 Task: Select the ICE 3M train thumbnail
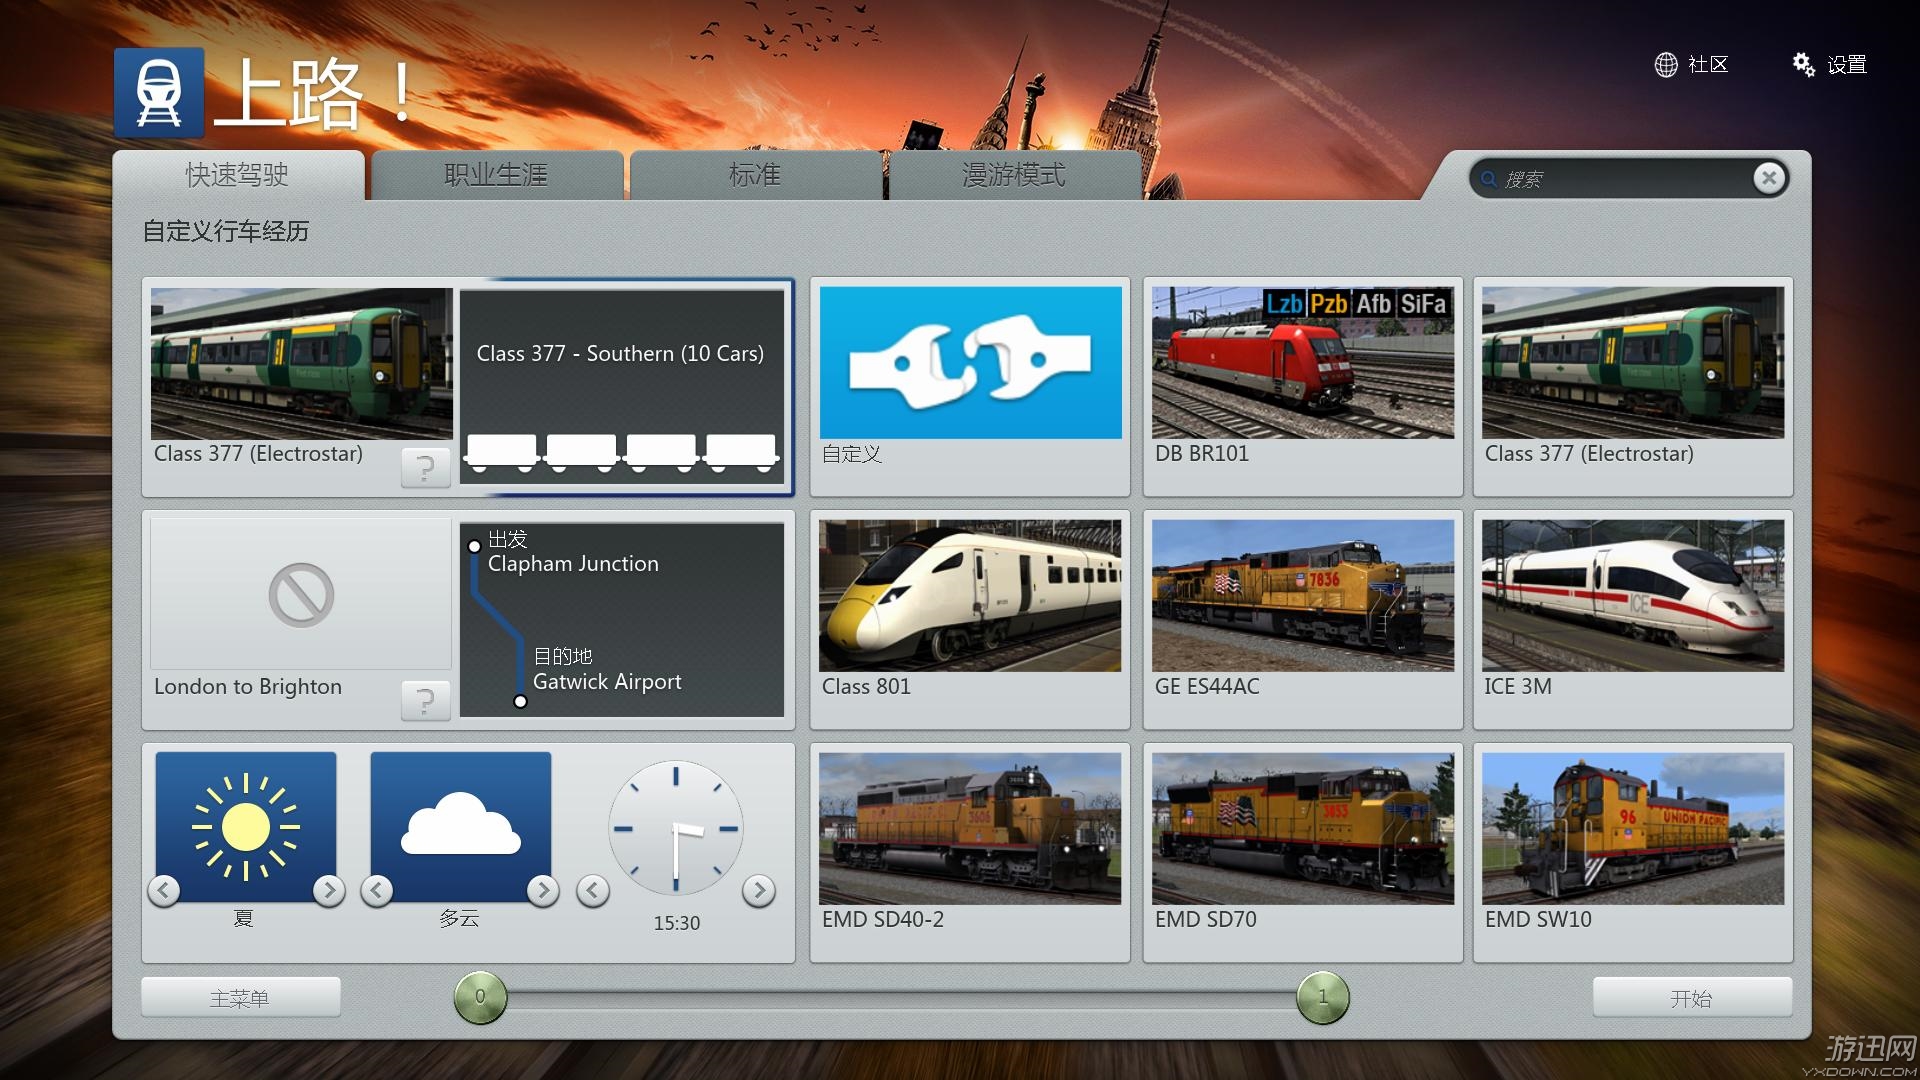click(1632, 596)
